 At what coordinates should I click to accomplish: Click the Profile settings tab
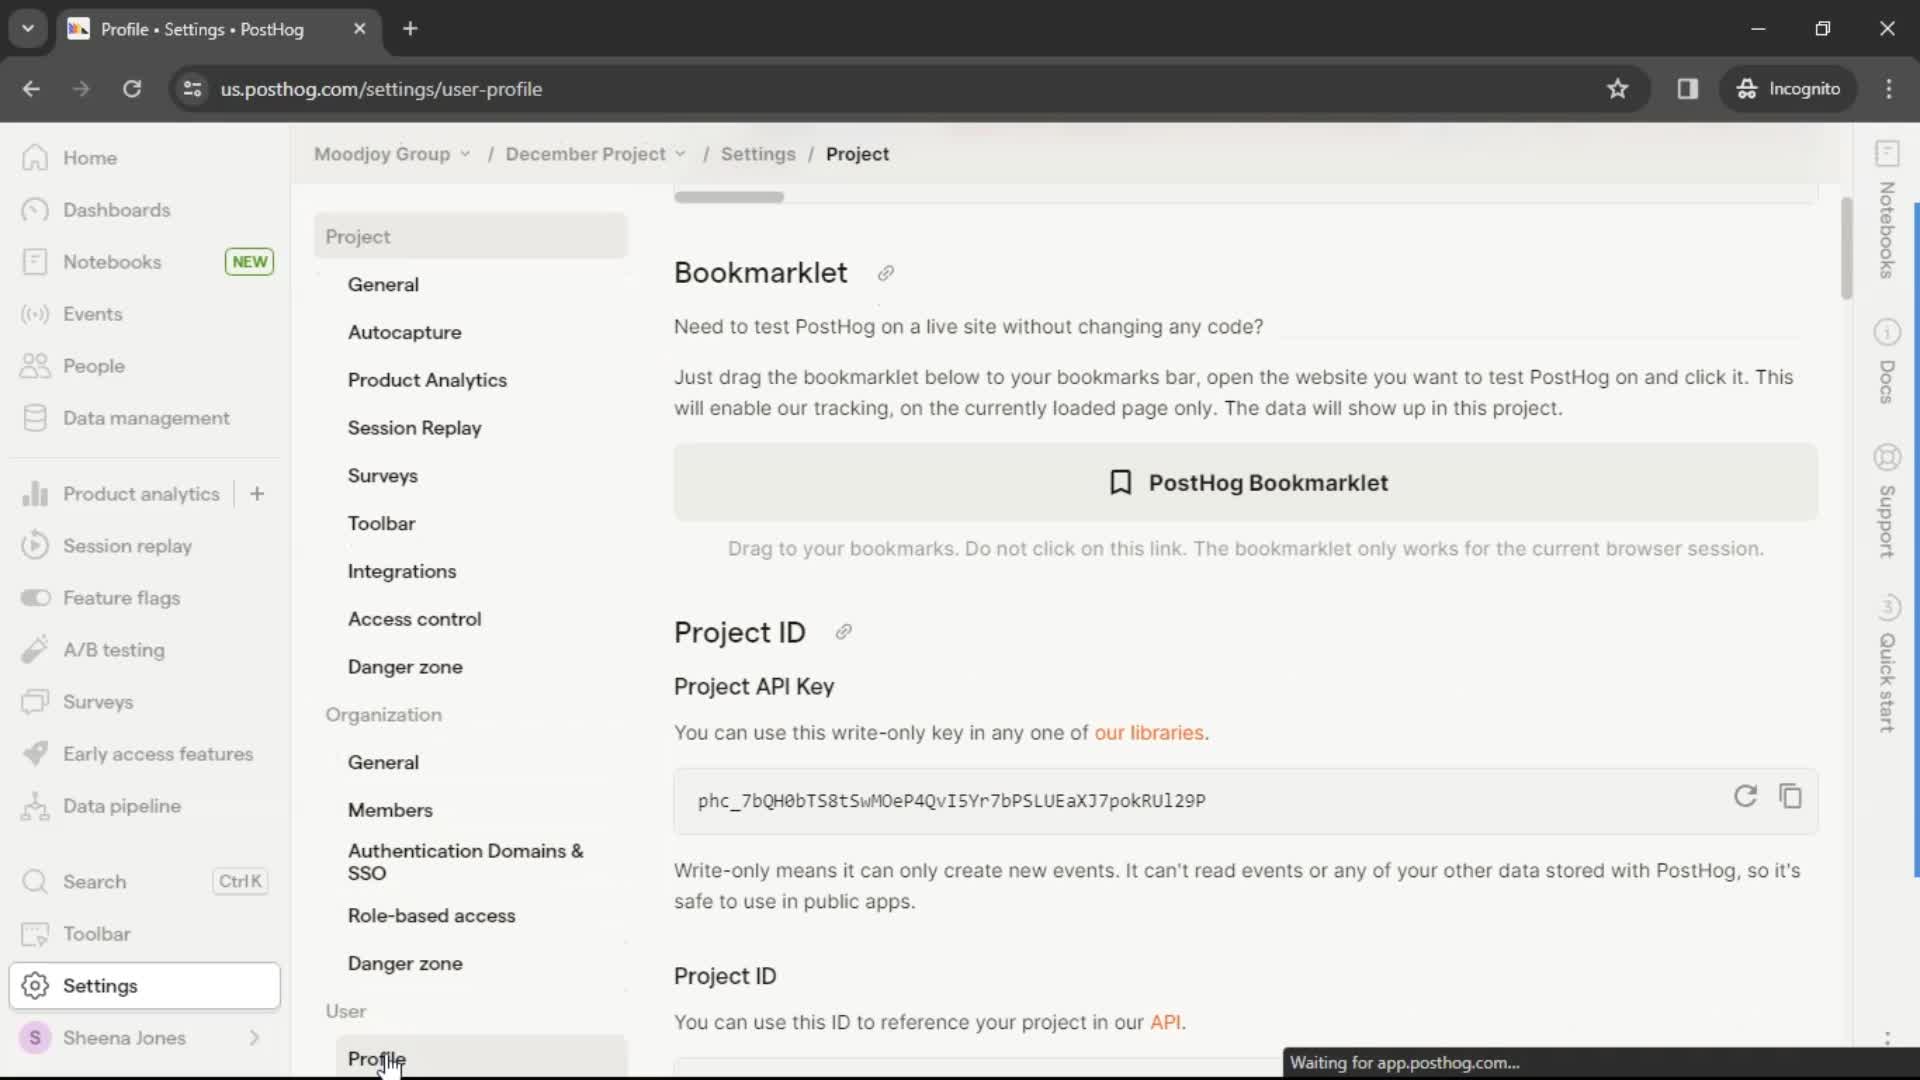(377, 1059)
